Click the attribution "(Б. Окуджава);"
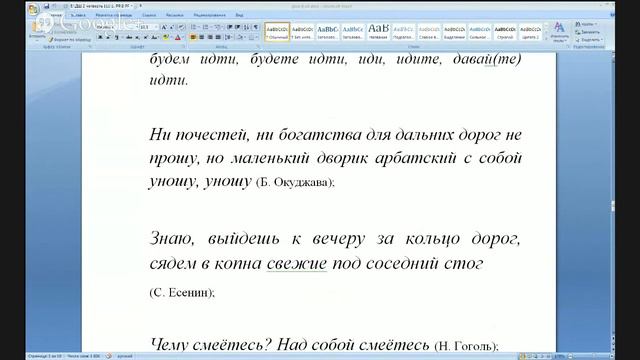The image size is (640, 360). point(295,182)
